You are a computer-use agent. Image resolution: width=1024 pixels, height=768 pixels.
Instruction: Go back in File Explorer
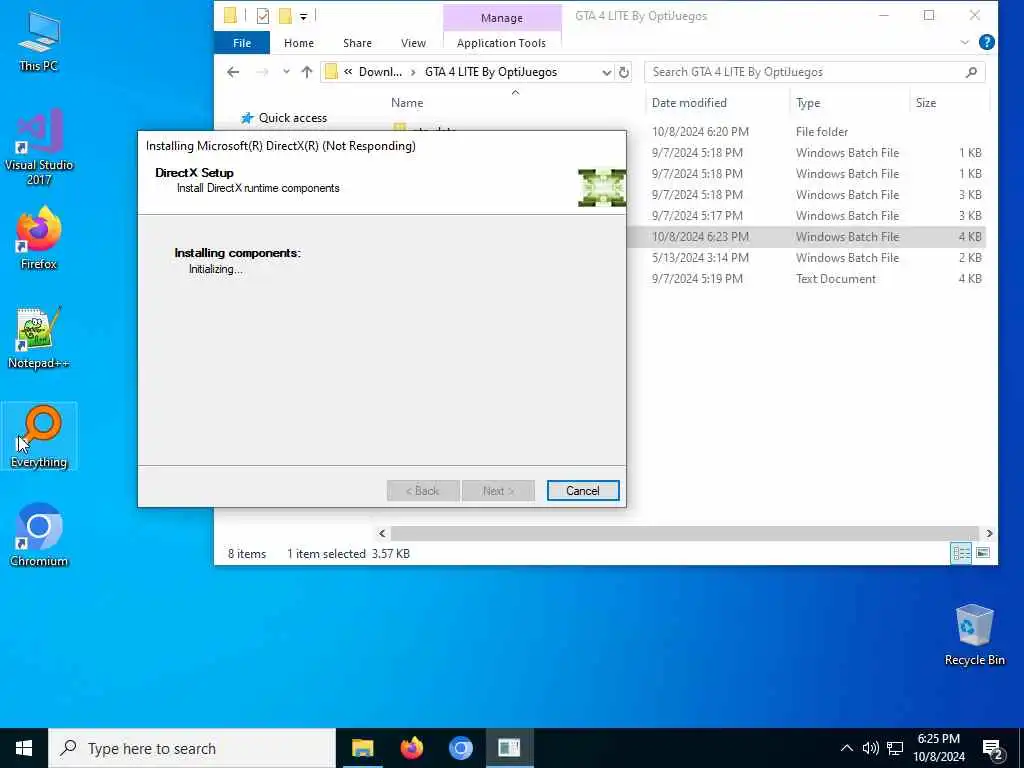tap(233, 72)
